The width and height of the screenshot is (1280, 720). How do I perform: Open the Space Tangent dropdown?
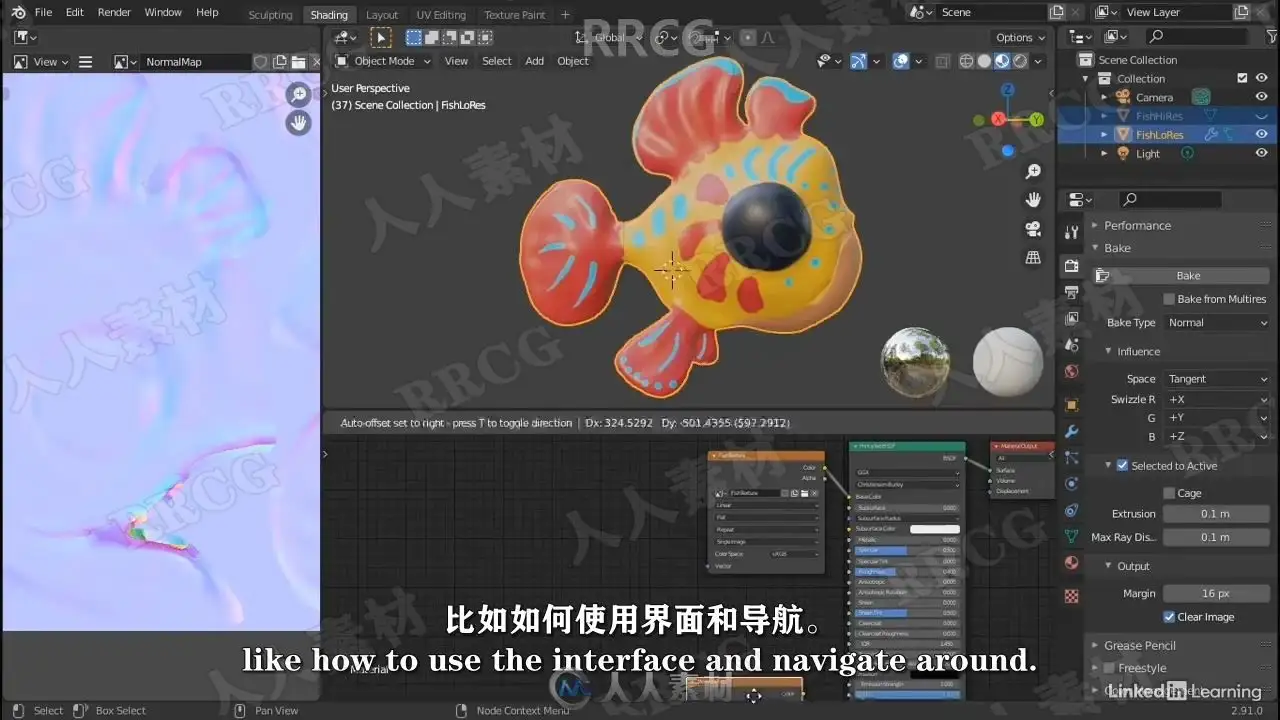[1217, 379]
